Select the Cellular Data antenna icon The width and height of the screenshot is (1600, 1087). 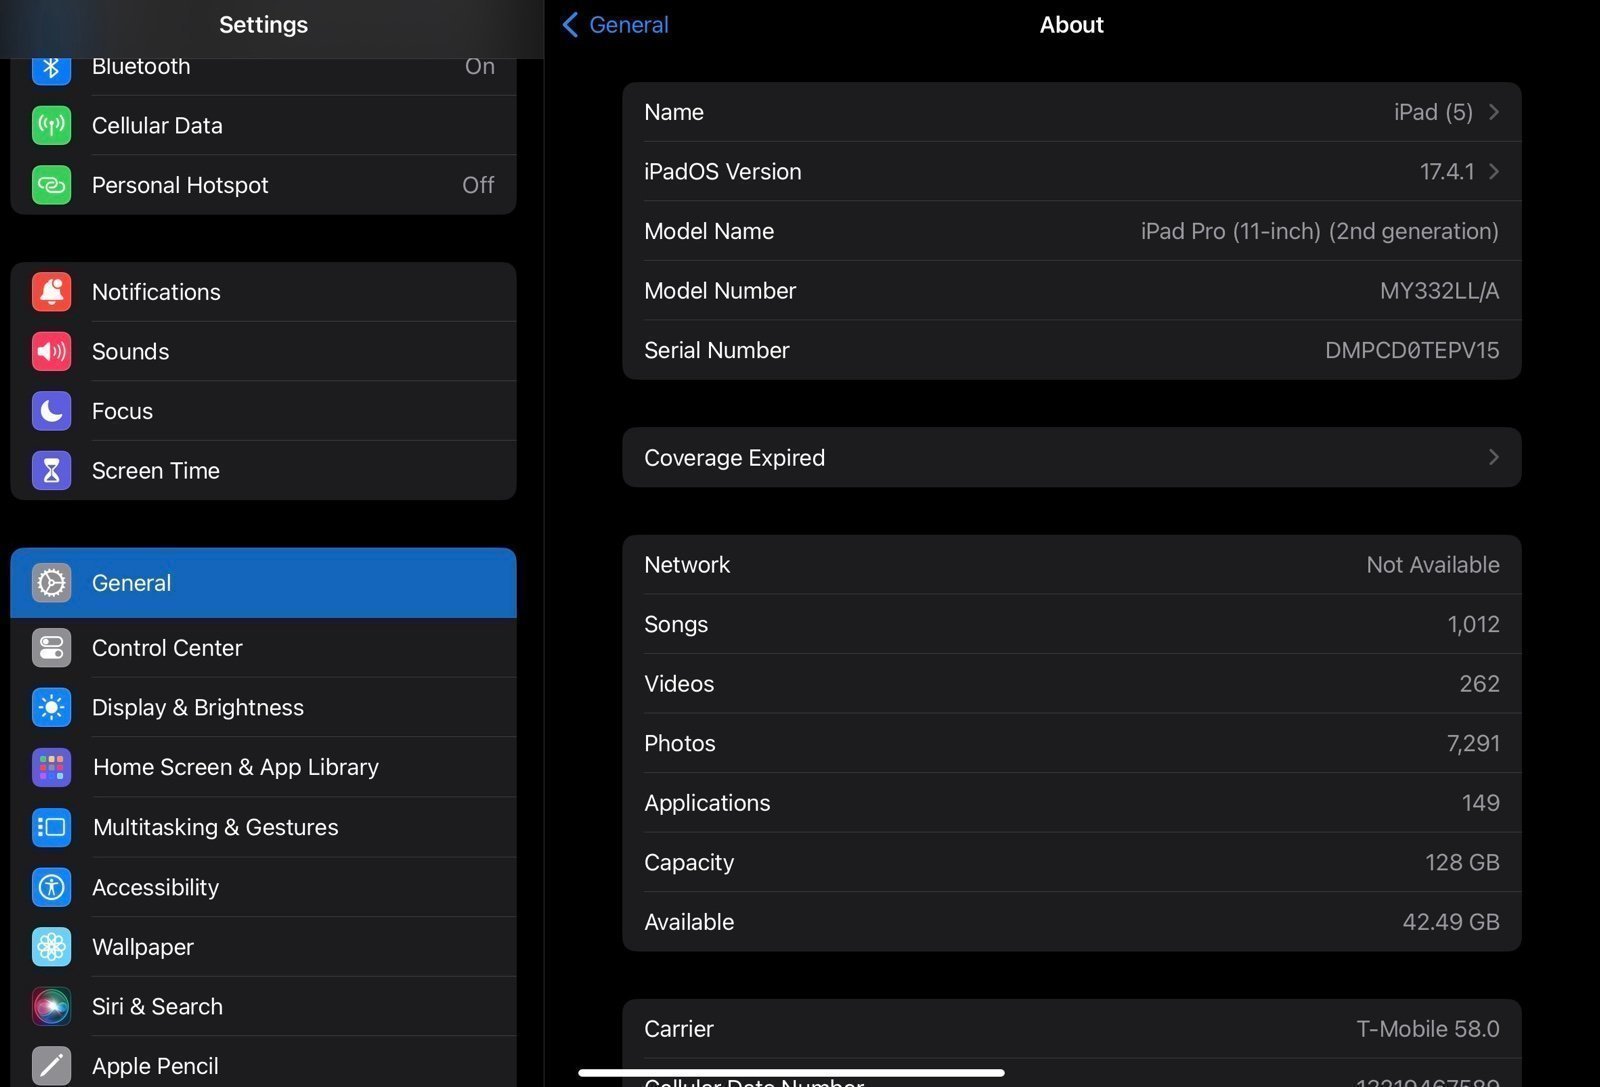[51, 125]
